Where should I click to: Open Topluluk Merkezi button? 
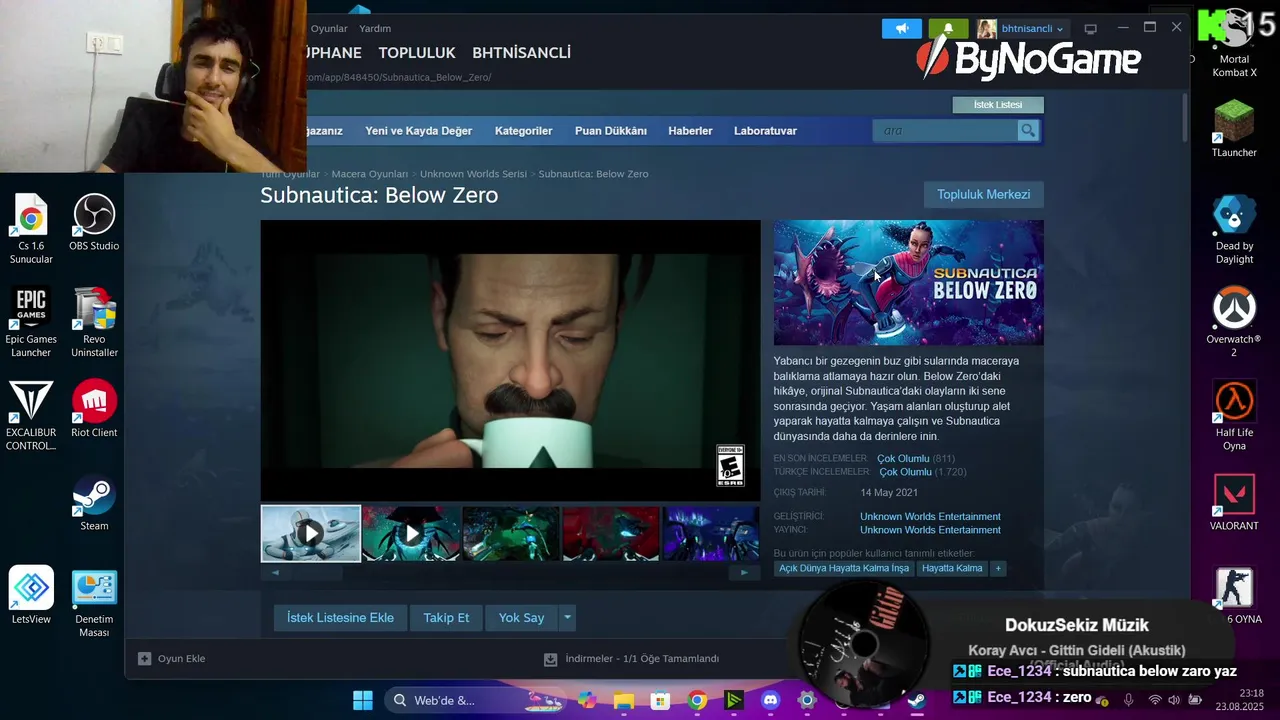(x=983, y=194)
